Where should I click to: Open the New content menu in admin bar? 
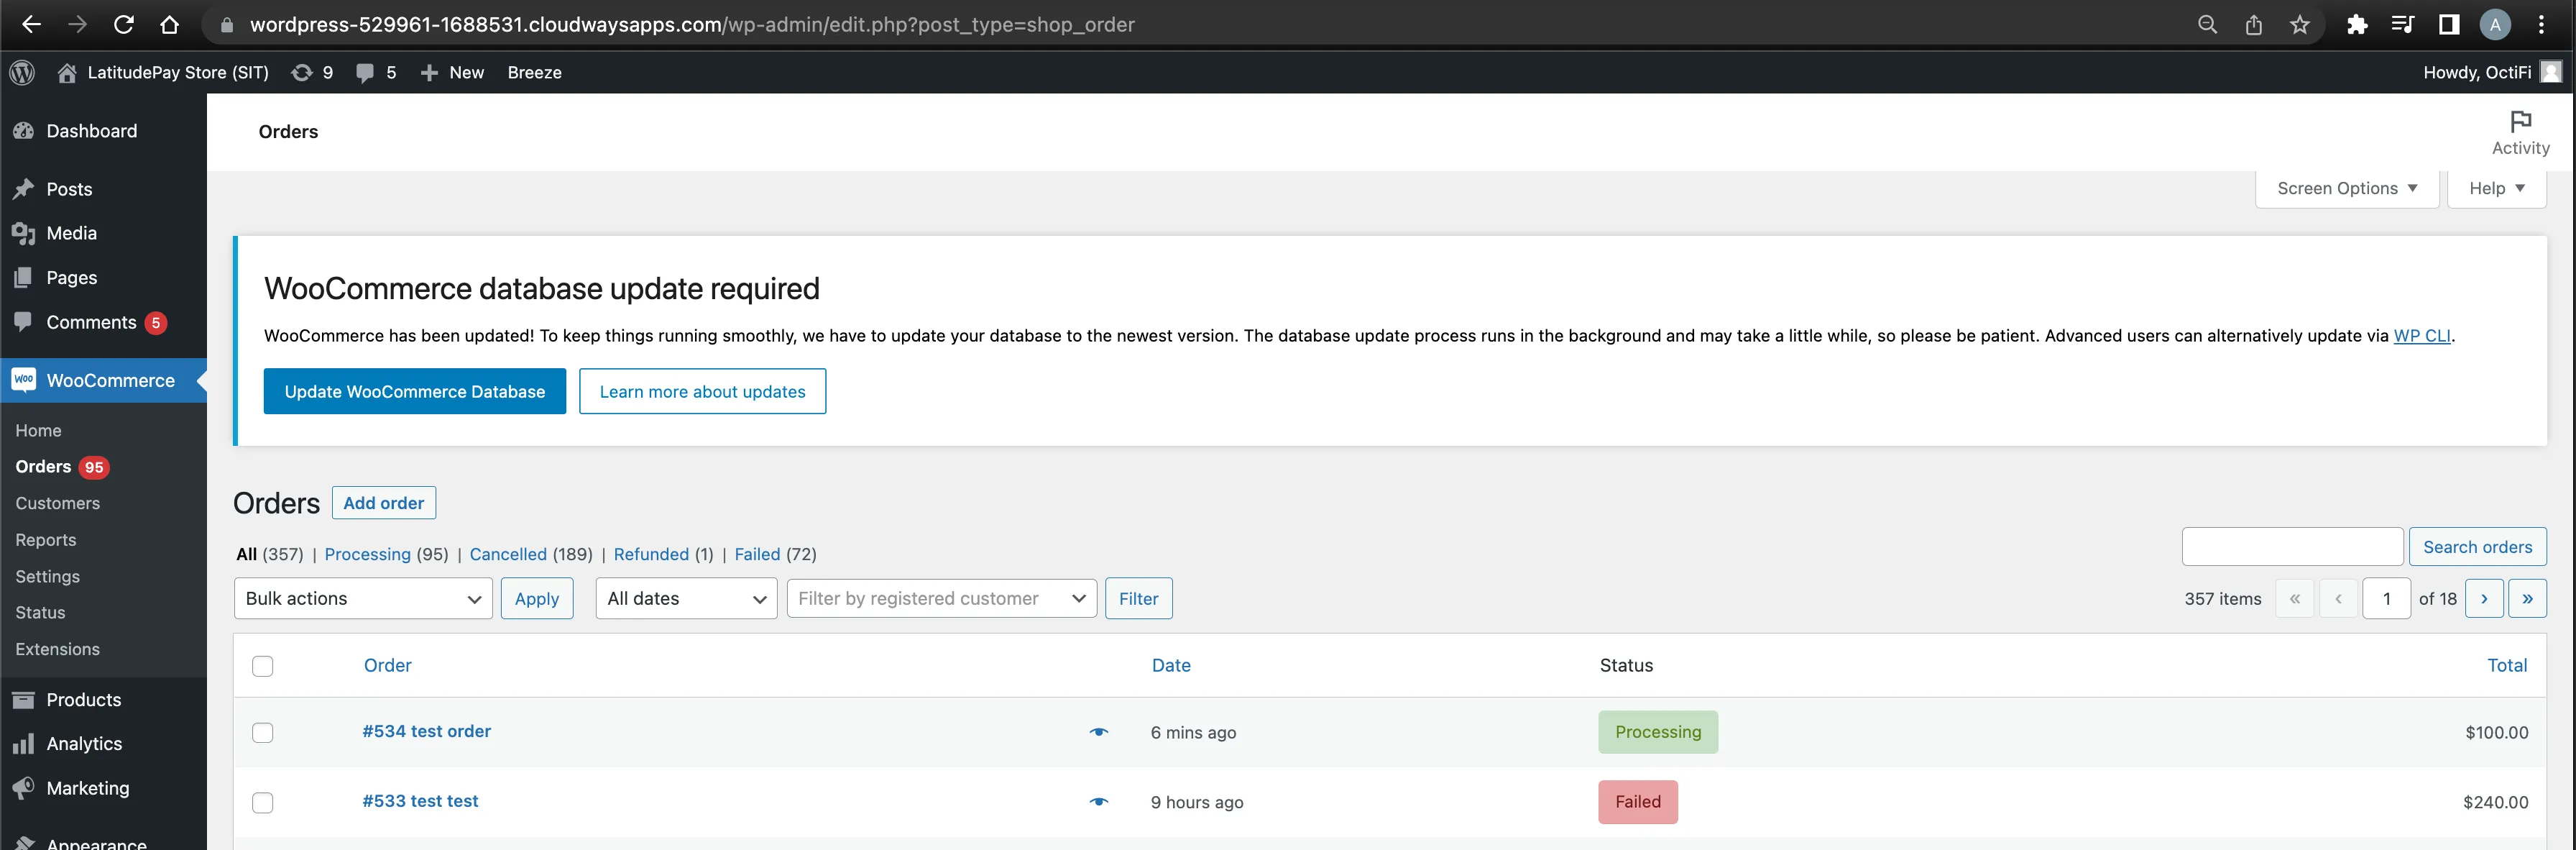coord(452,72)
